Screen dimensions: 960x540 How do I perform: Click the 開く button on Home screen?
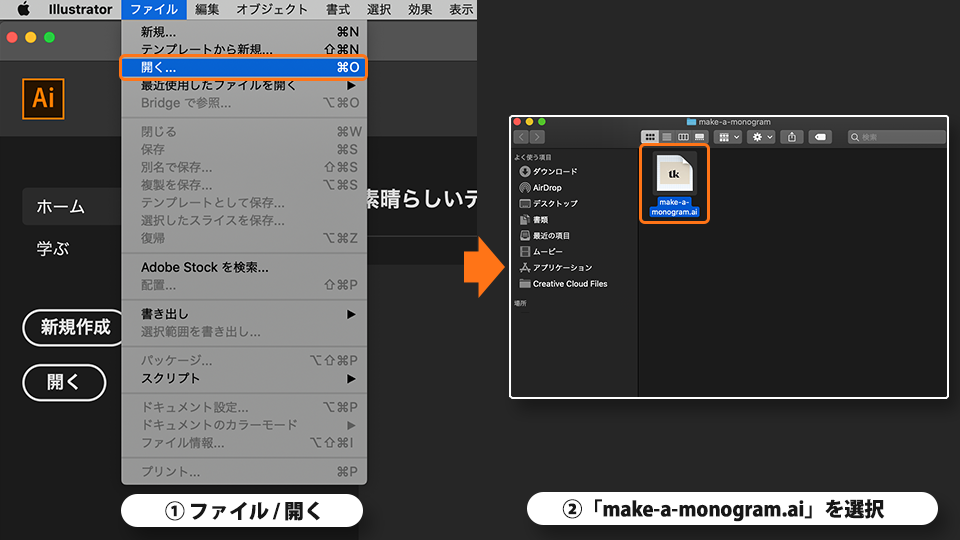point(64,383)
